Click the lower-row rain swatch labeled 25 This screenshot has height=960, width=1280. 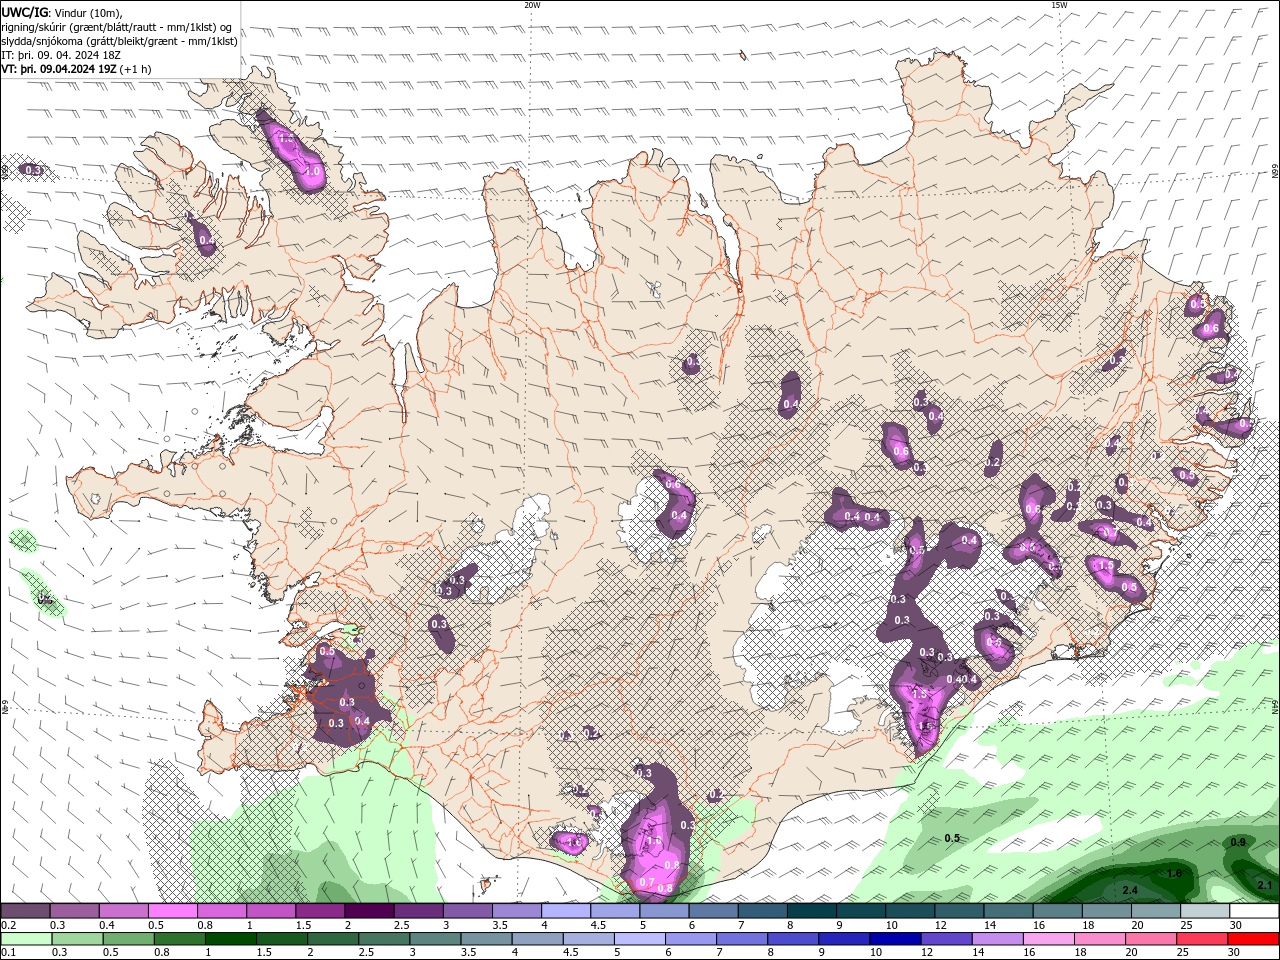pyautogui.click(x=1201, y=938)
